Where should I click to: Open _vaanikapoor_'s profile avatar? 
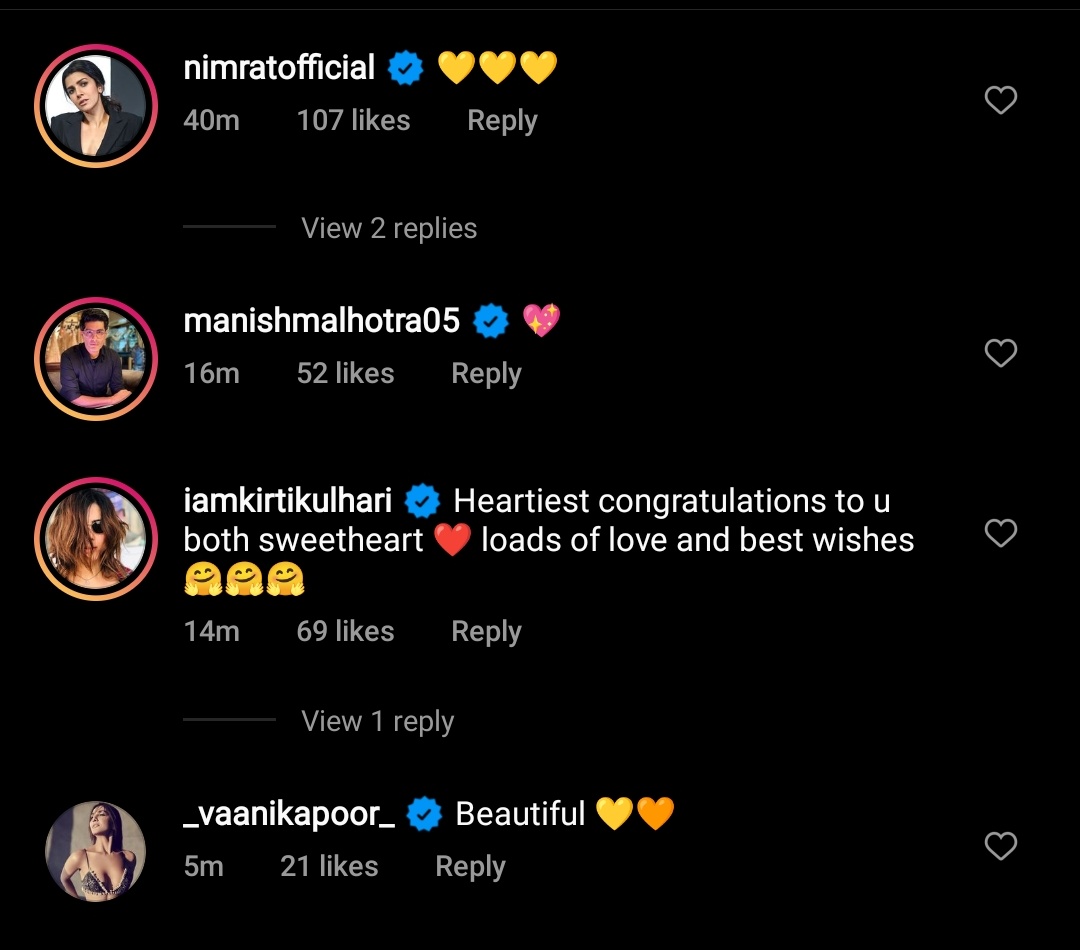(x=96, y=851)
